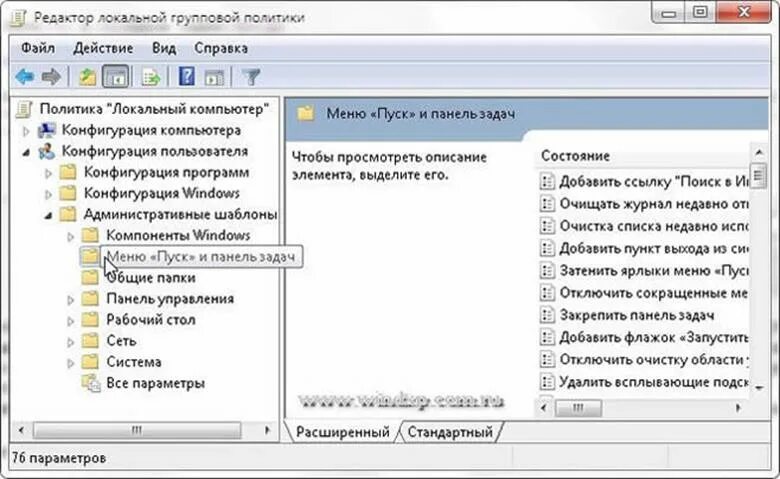This screenshot has width=780, height=479.
Task: Toggle the action pane toolbar icon
Action: (x=214, y=78)
